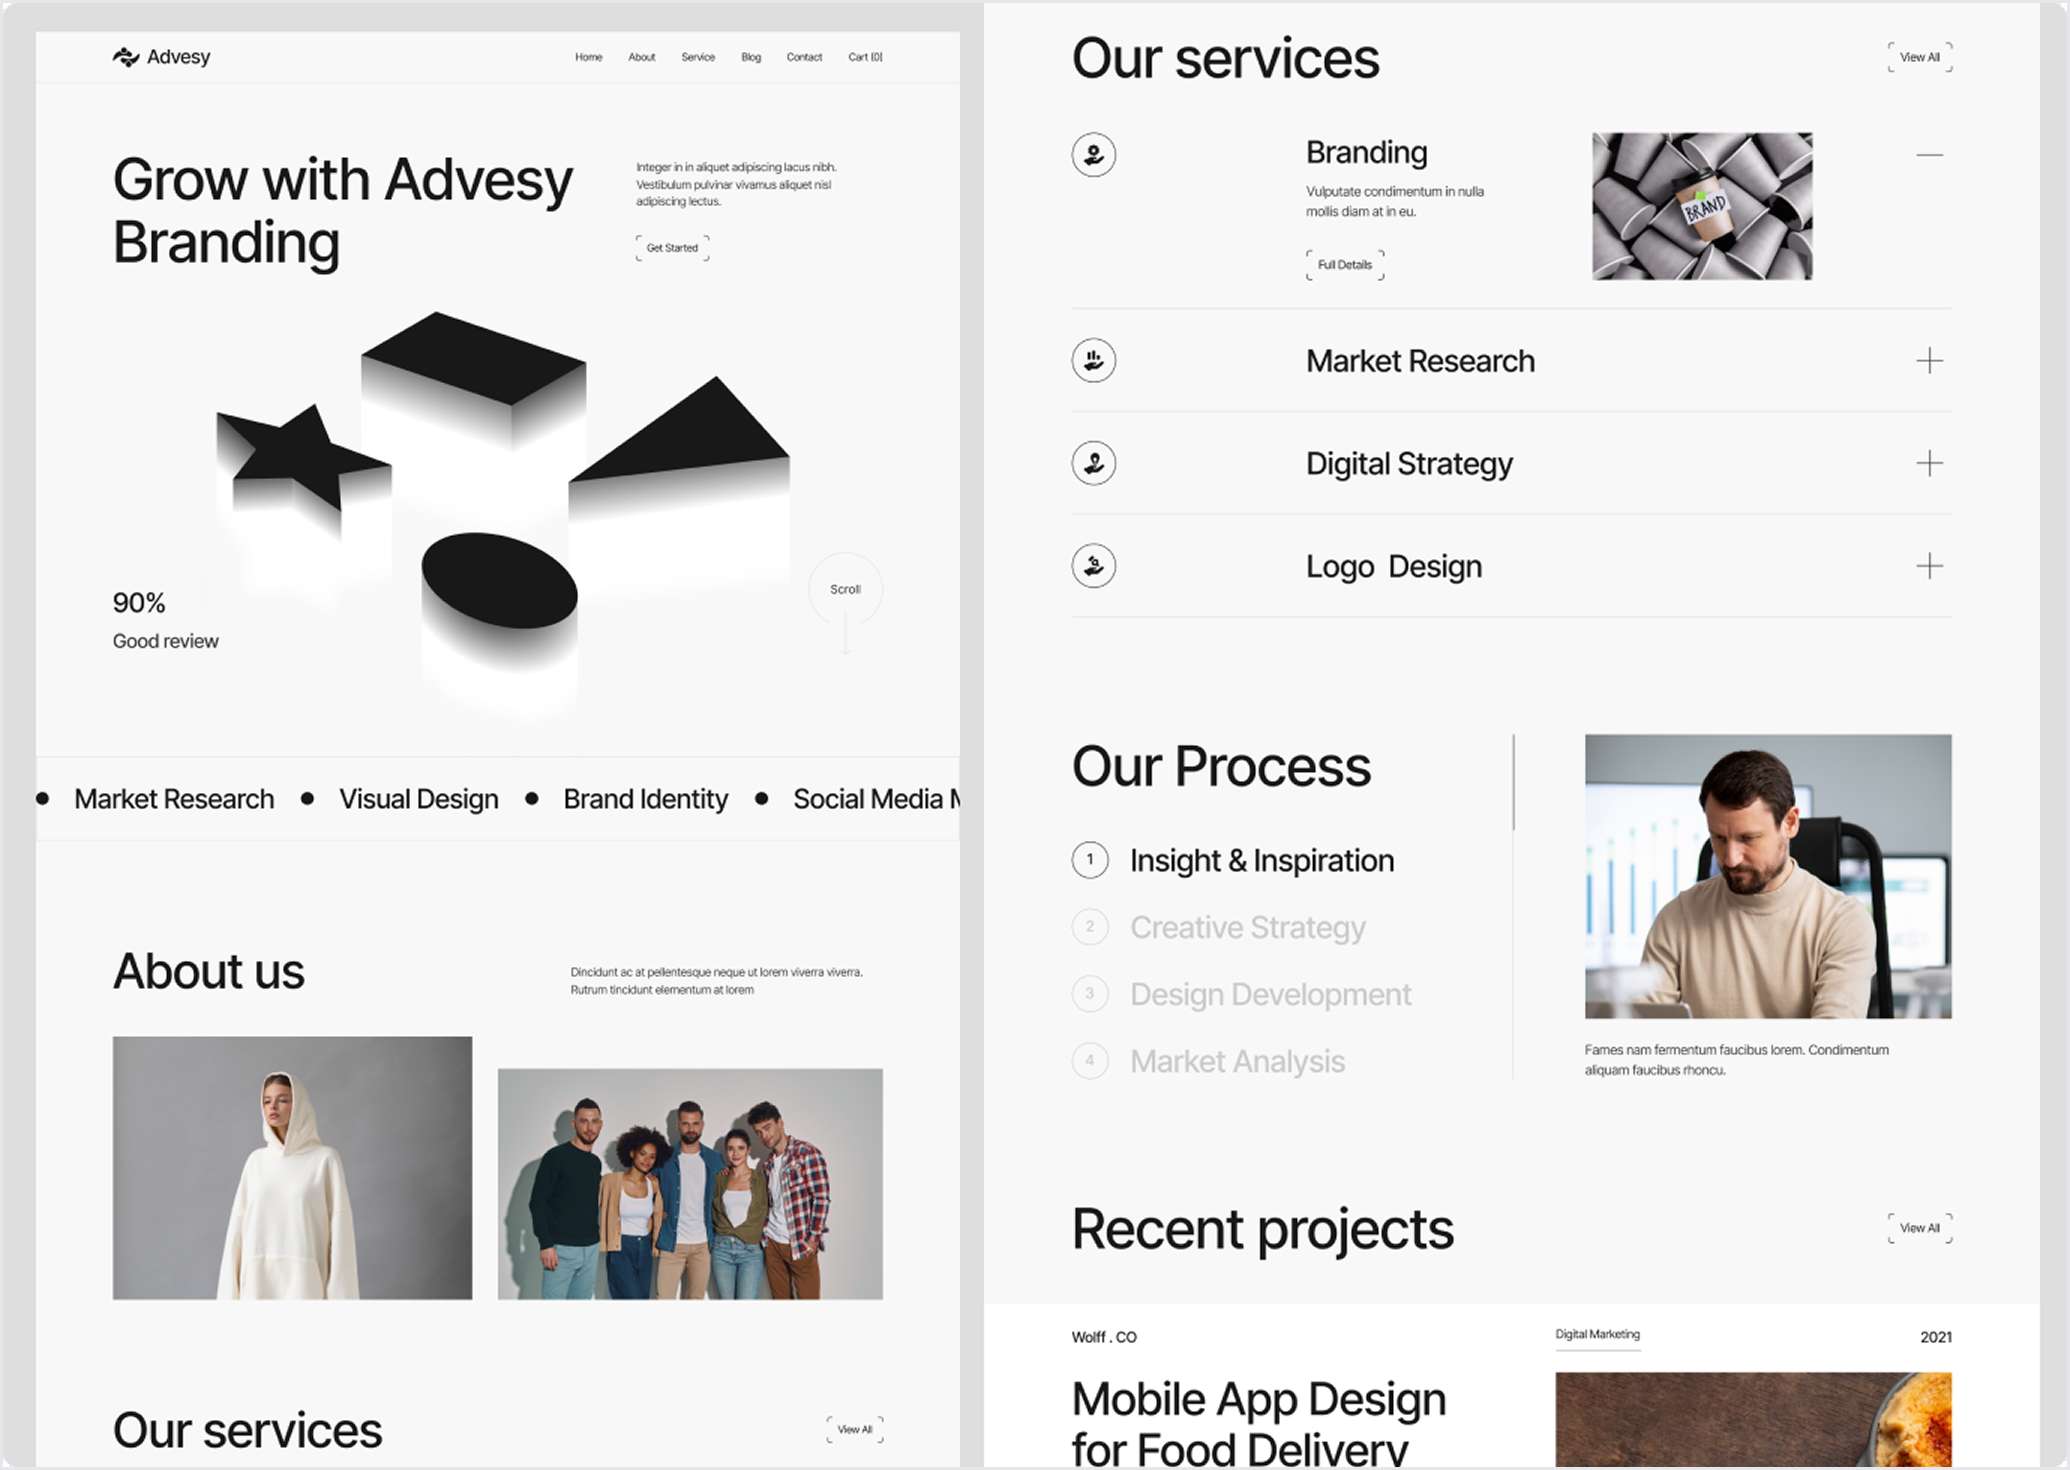Open the About menu item
This screenshot has height=1470, width=2070.
[x=641, y=57]
